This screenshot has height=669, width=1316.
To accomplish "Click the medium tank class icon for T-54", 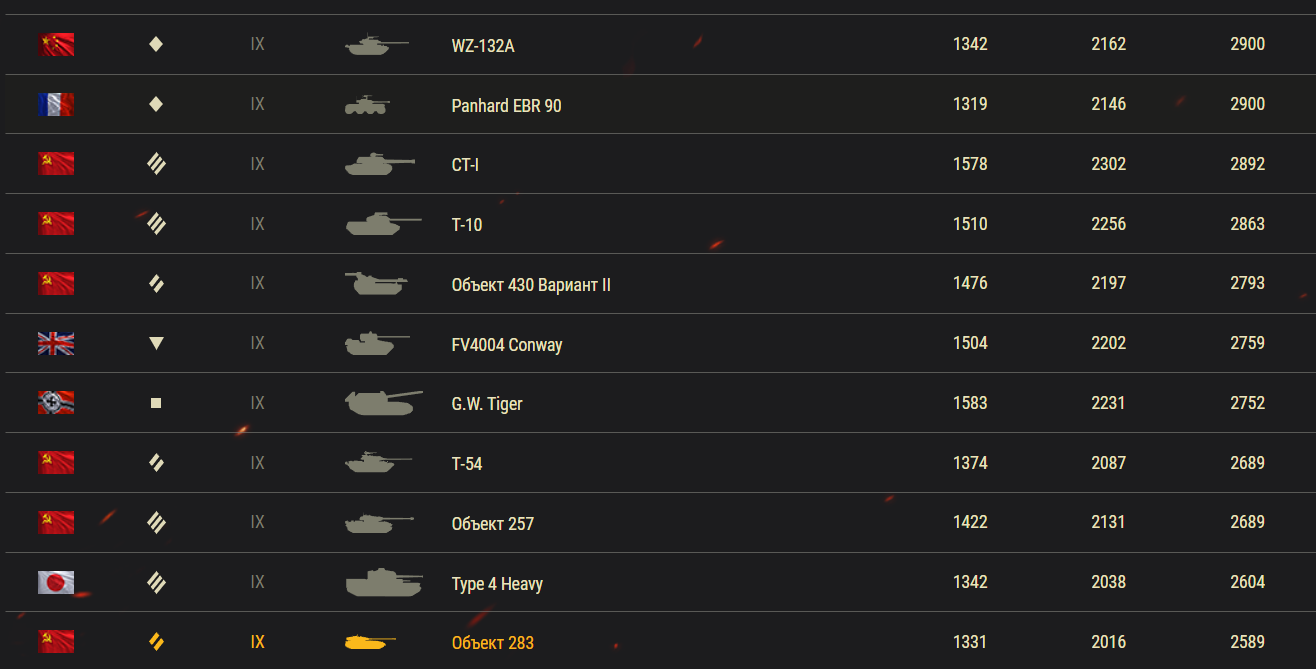I will [x=156, y=463].
